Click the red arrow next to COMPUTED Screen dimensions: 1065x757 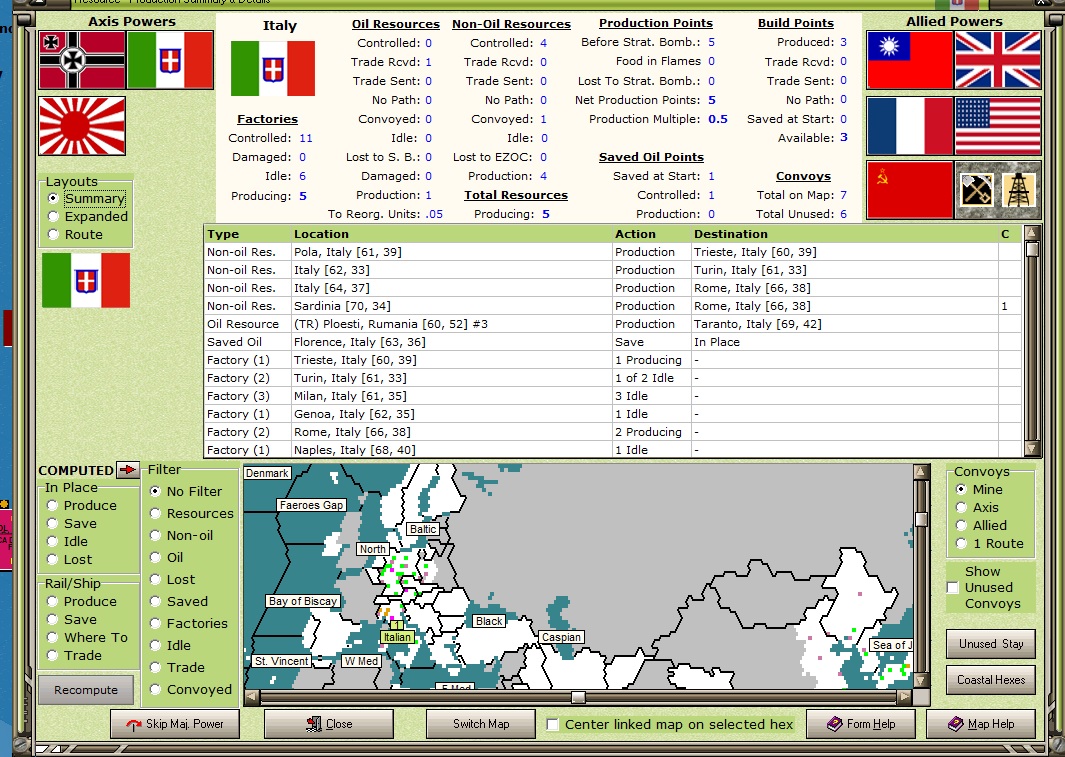tap(127, 469)
